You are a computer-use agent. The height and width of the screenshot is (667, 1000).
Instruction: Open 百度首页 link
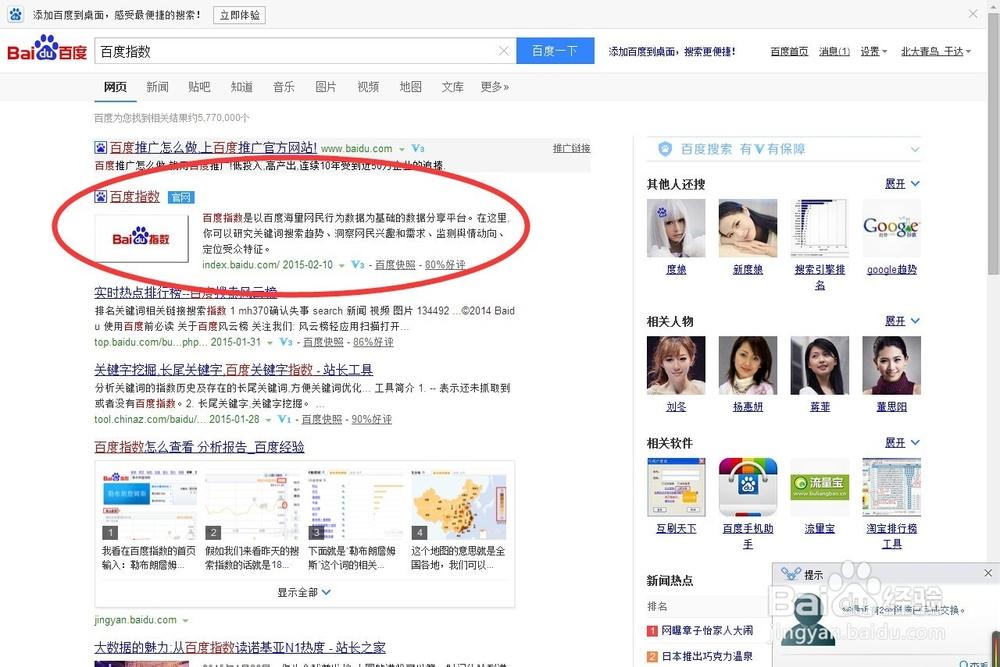(x=789, y=51)
